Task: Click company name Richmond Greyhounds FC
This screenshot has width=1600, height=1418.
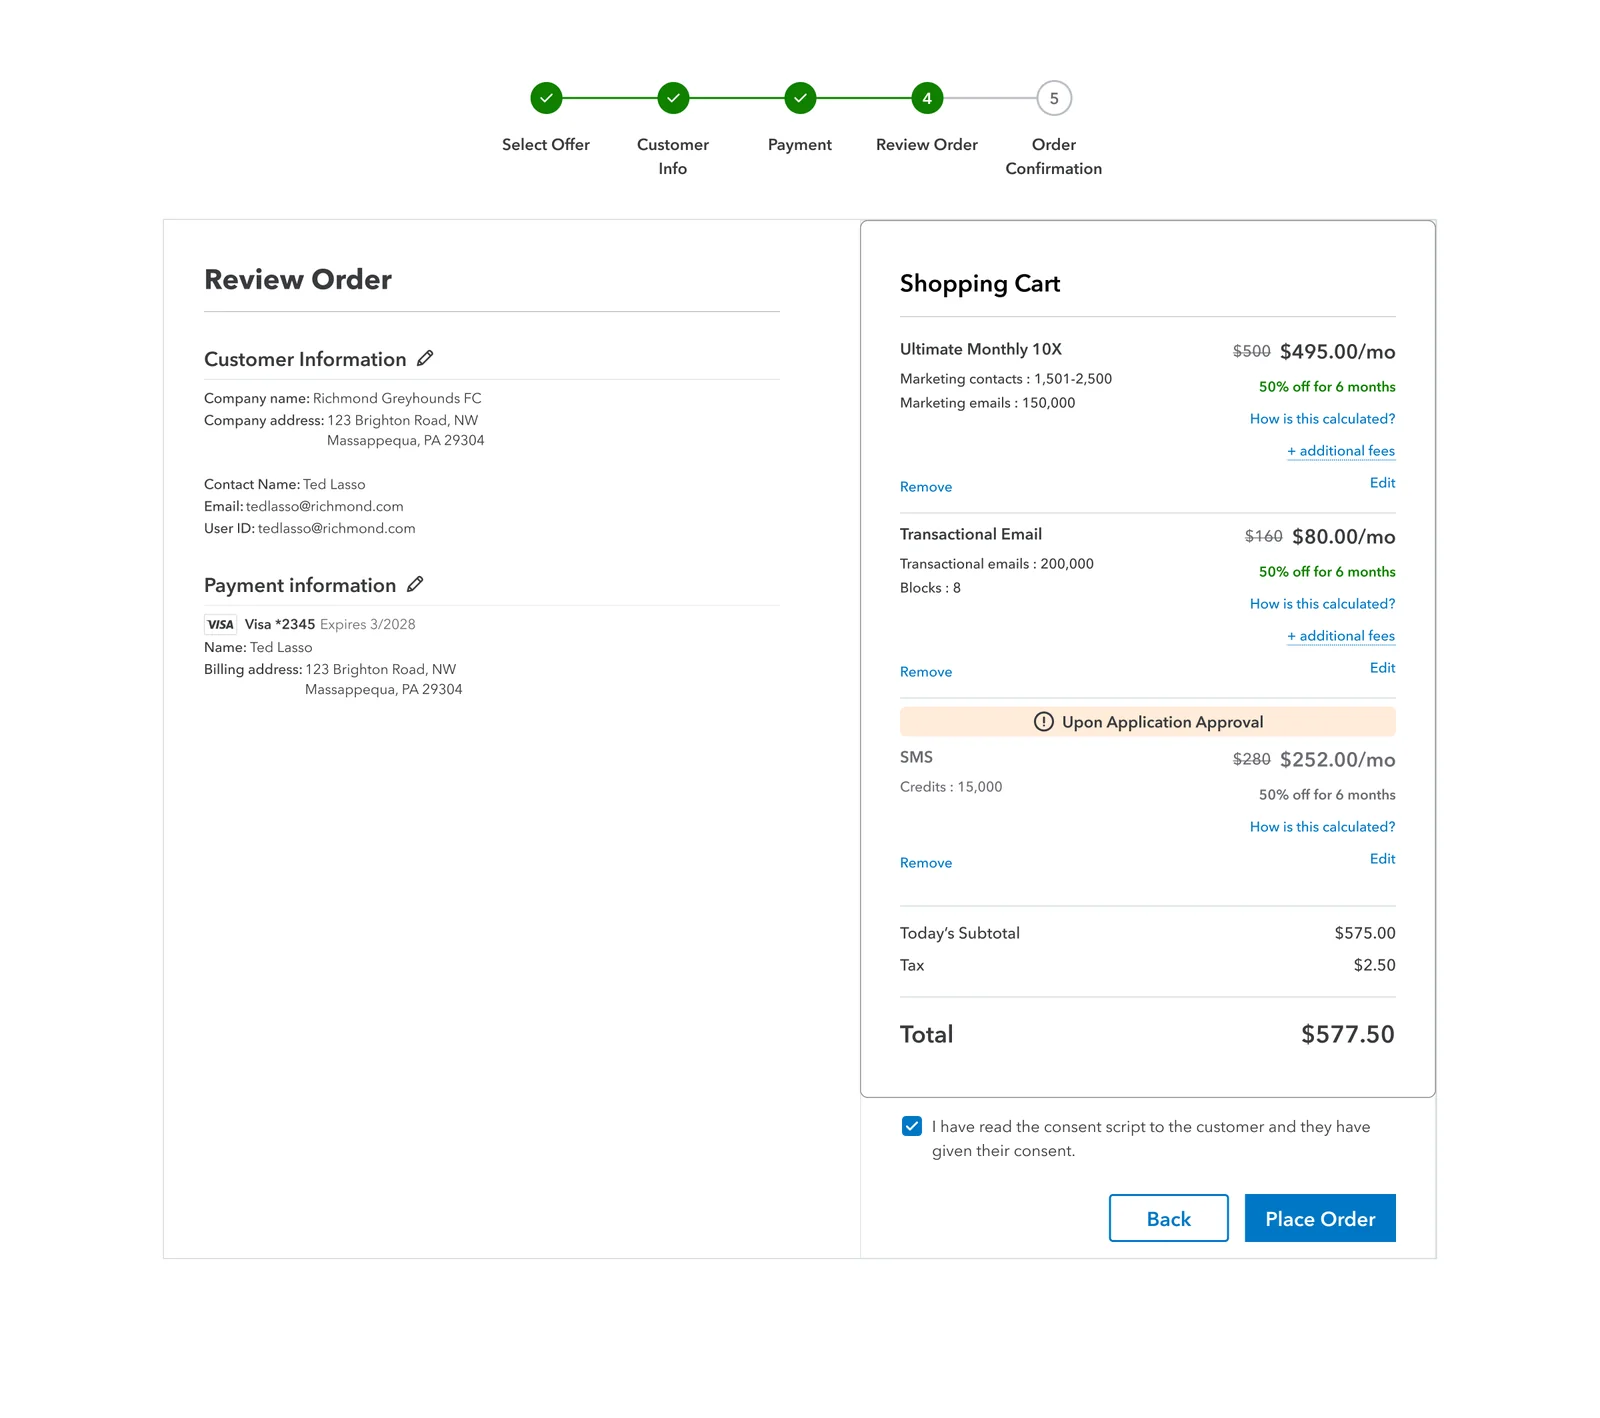Action: (397, 398)
